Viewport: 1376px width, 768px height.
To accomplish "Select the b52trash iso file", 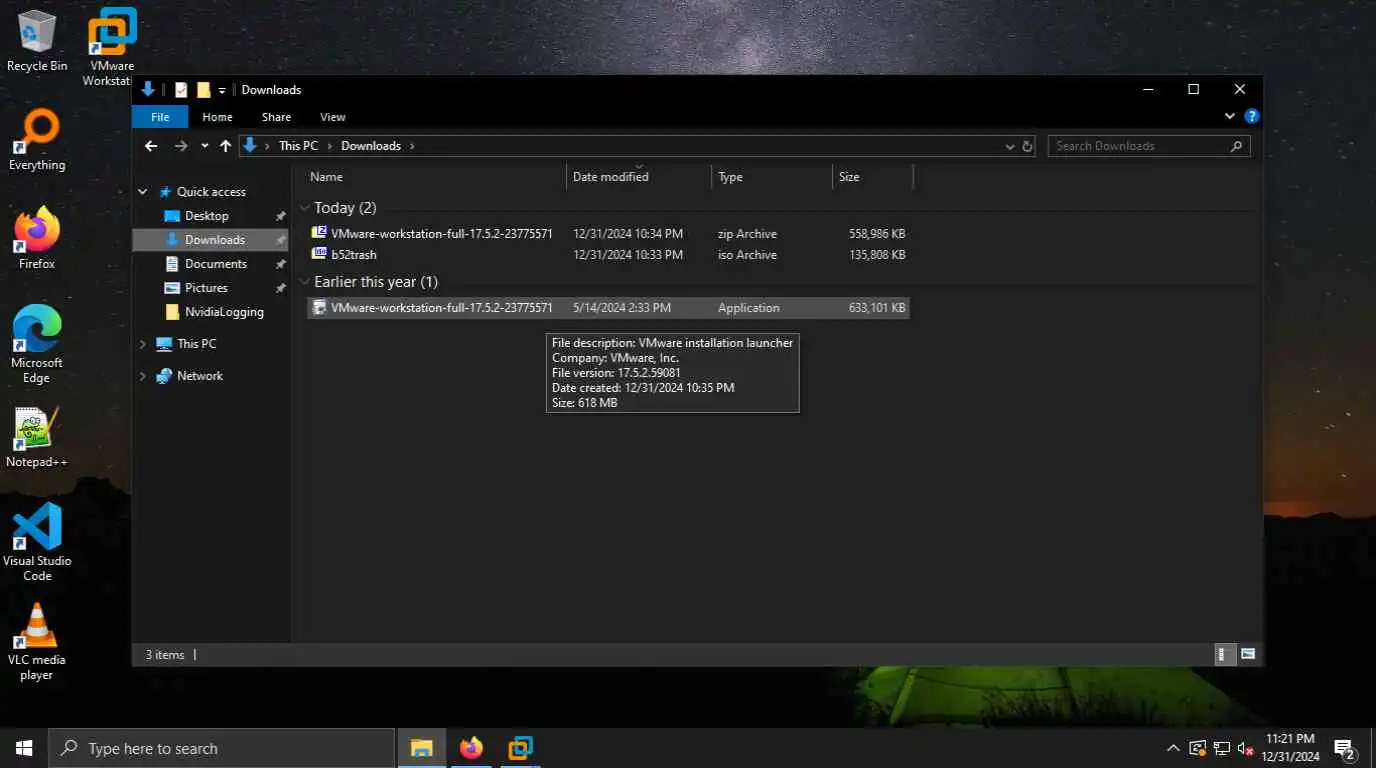I will pos(608,255).
